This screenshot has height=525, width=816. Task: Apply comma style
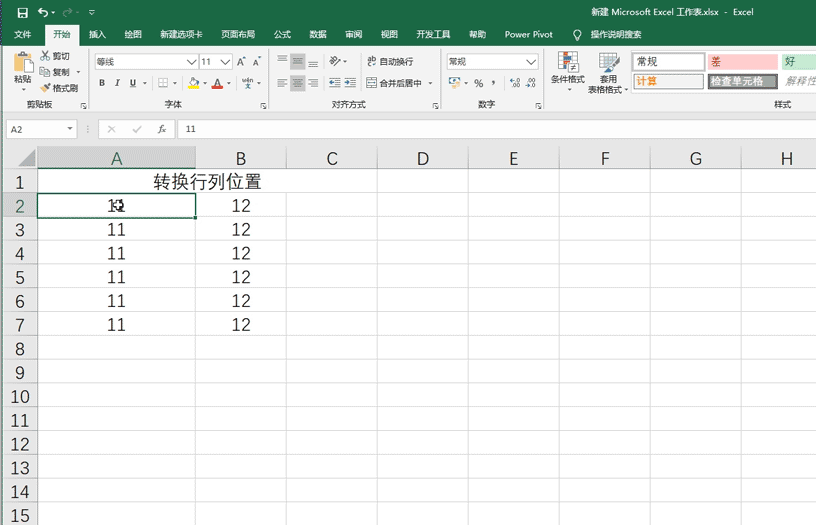tap(493, 83)
